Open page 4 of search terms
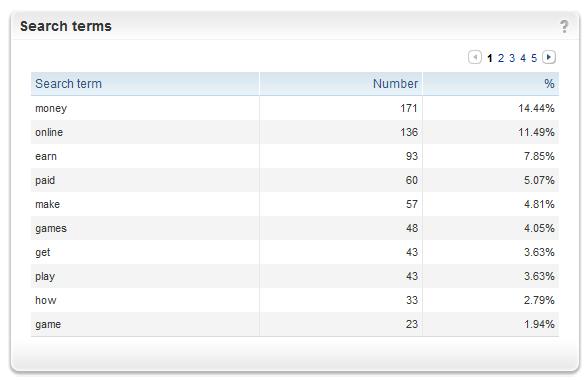 523,58
